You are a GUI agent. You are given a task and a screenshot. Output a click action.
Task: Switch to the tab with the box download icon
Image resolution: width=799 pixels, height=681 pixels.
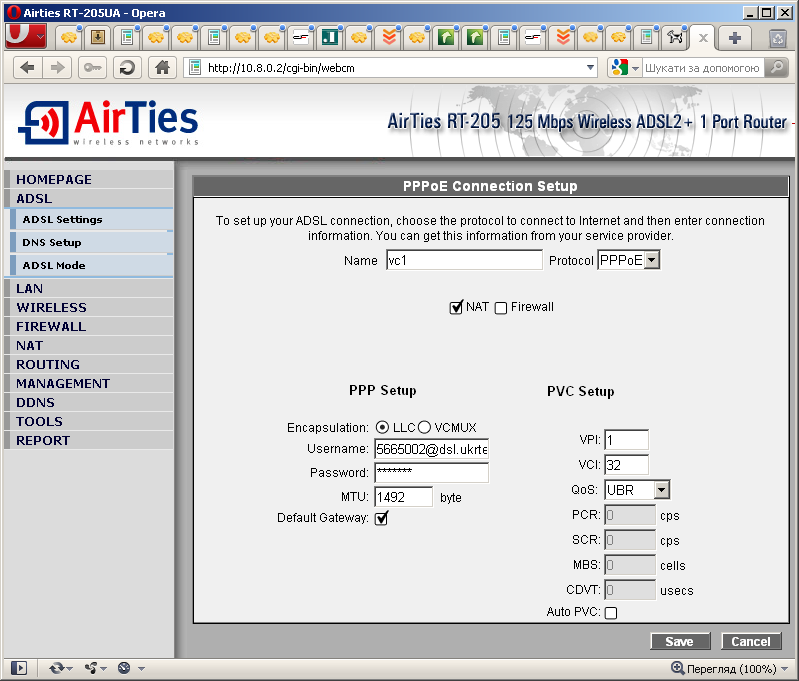coord(98,37)
